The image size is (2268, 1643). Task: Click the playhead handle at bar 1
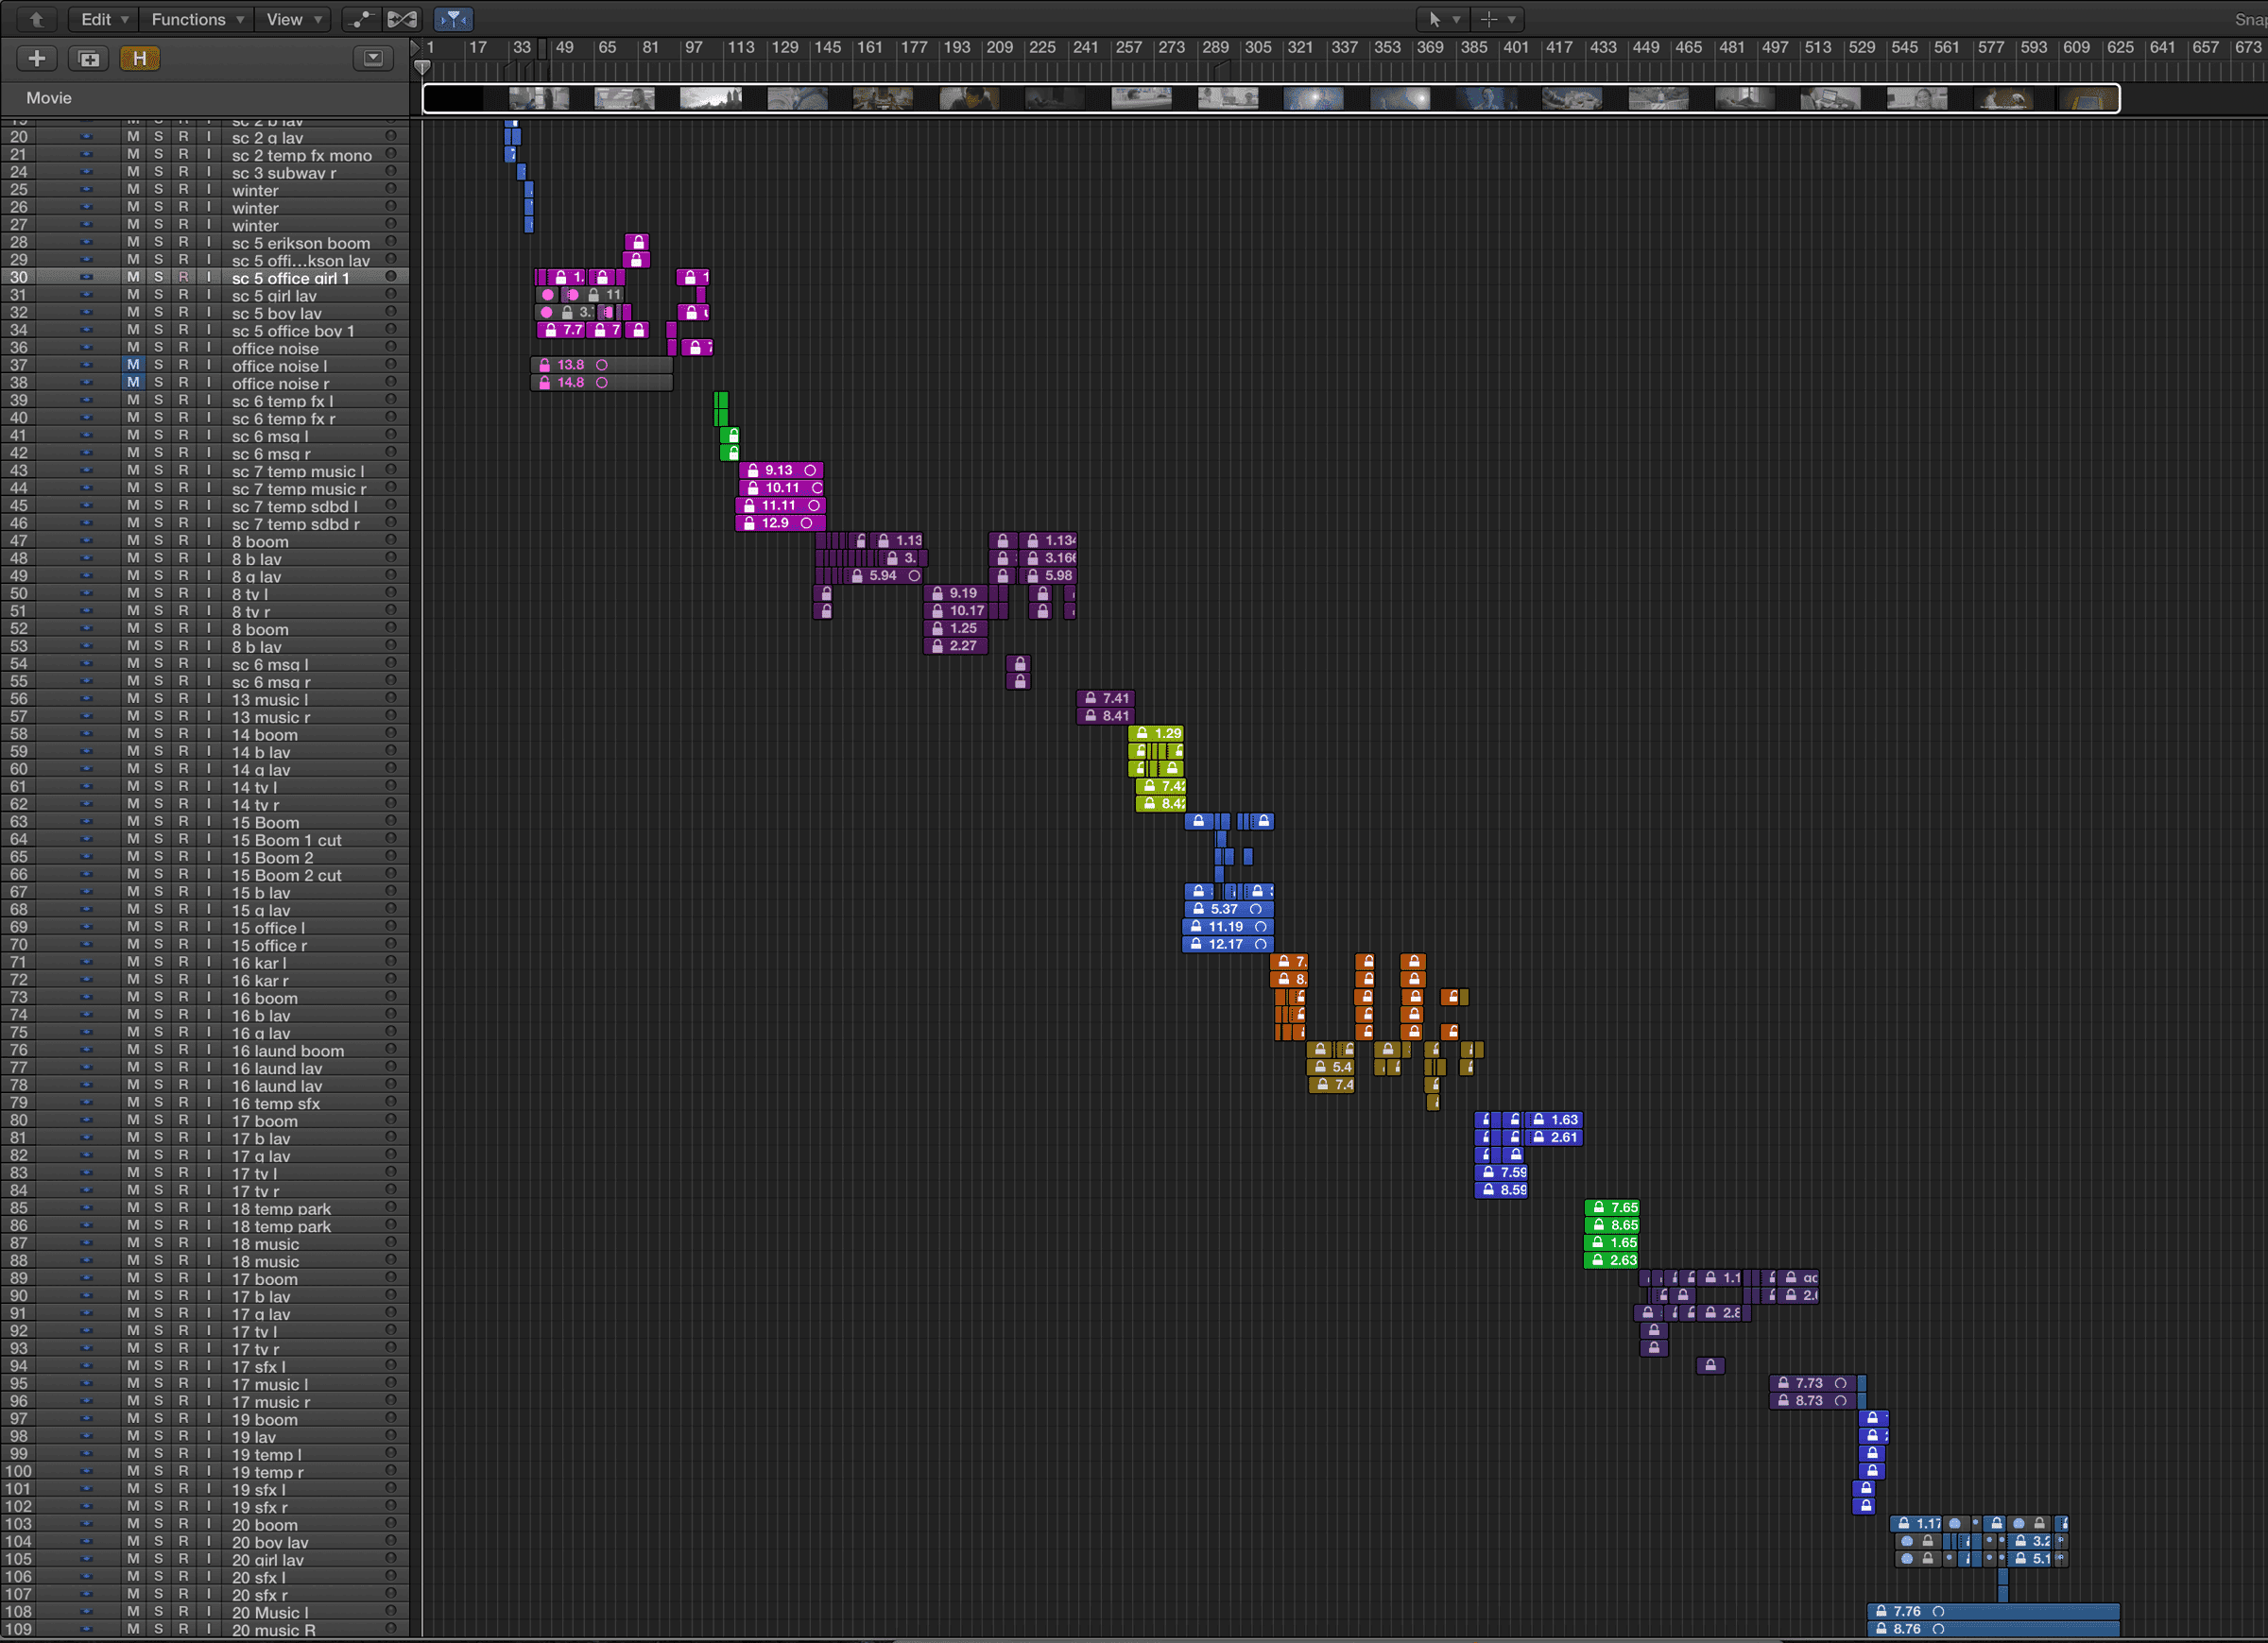click(x=422, y=68)
